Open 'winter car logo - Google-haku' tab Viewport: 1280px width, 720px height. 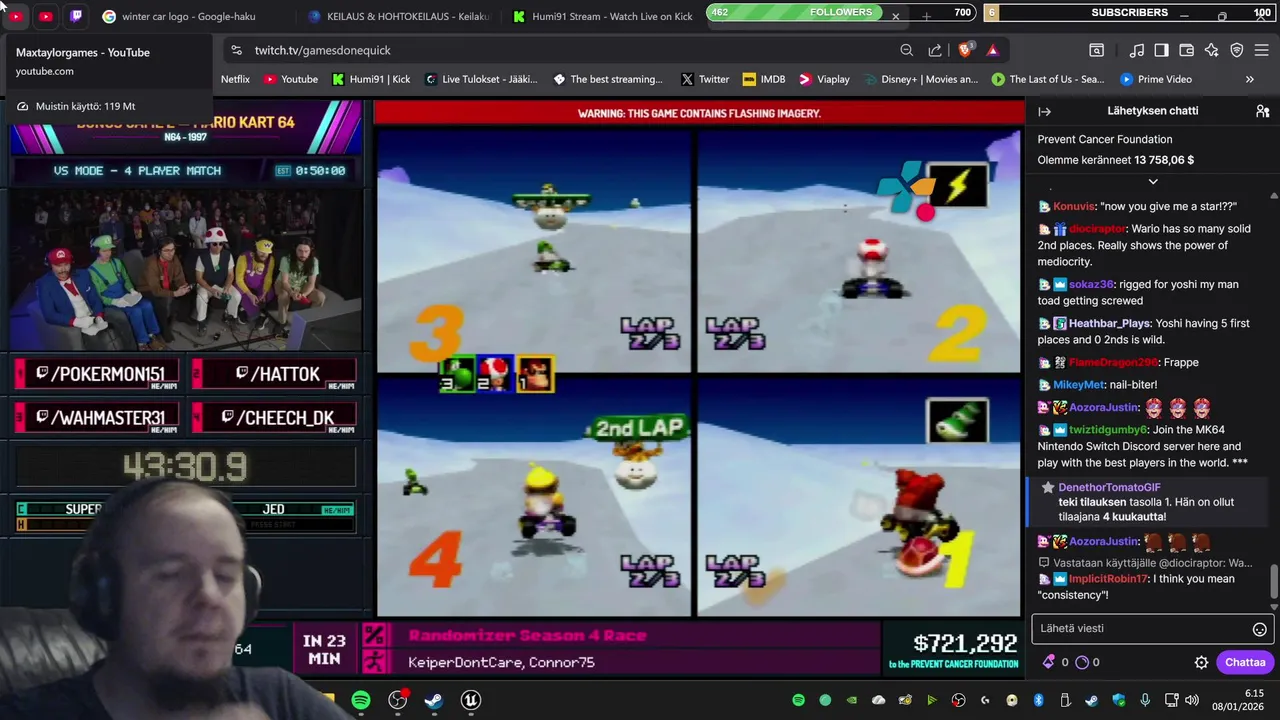pyautogui.click(x=192, y=16)
